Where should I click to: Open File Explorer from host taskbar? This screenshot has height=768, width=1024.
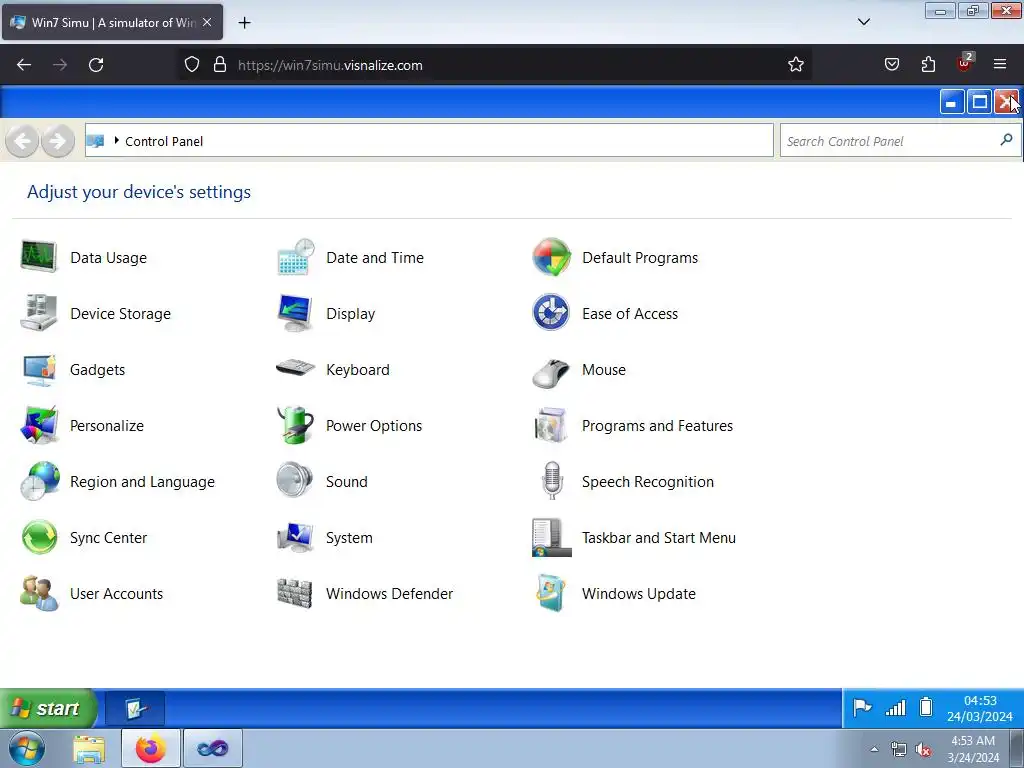89,748
